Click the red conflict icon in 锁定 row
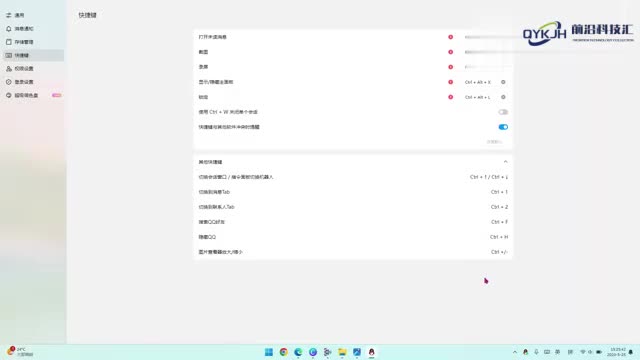 click(451, 97)
